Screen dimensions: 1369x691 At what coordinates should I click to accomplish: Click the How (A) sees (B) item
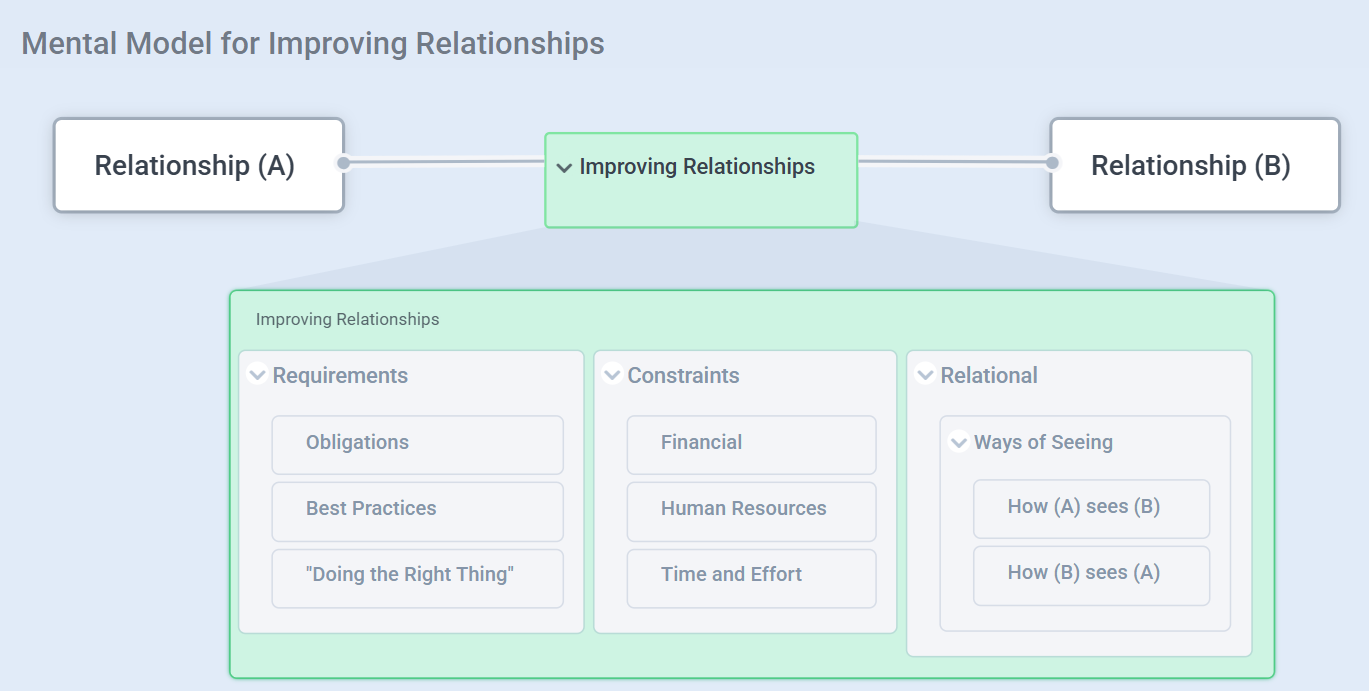pyautogui.click(x=1091, y=507)
